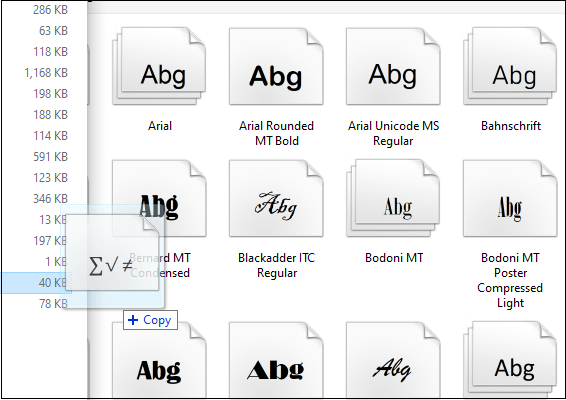Viewport: 566px width, 400px height.
Task: Click the script-style Abg font thumbnail in bottom row
Action: (x=393, y=360)
